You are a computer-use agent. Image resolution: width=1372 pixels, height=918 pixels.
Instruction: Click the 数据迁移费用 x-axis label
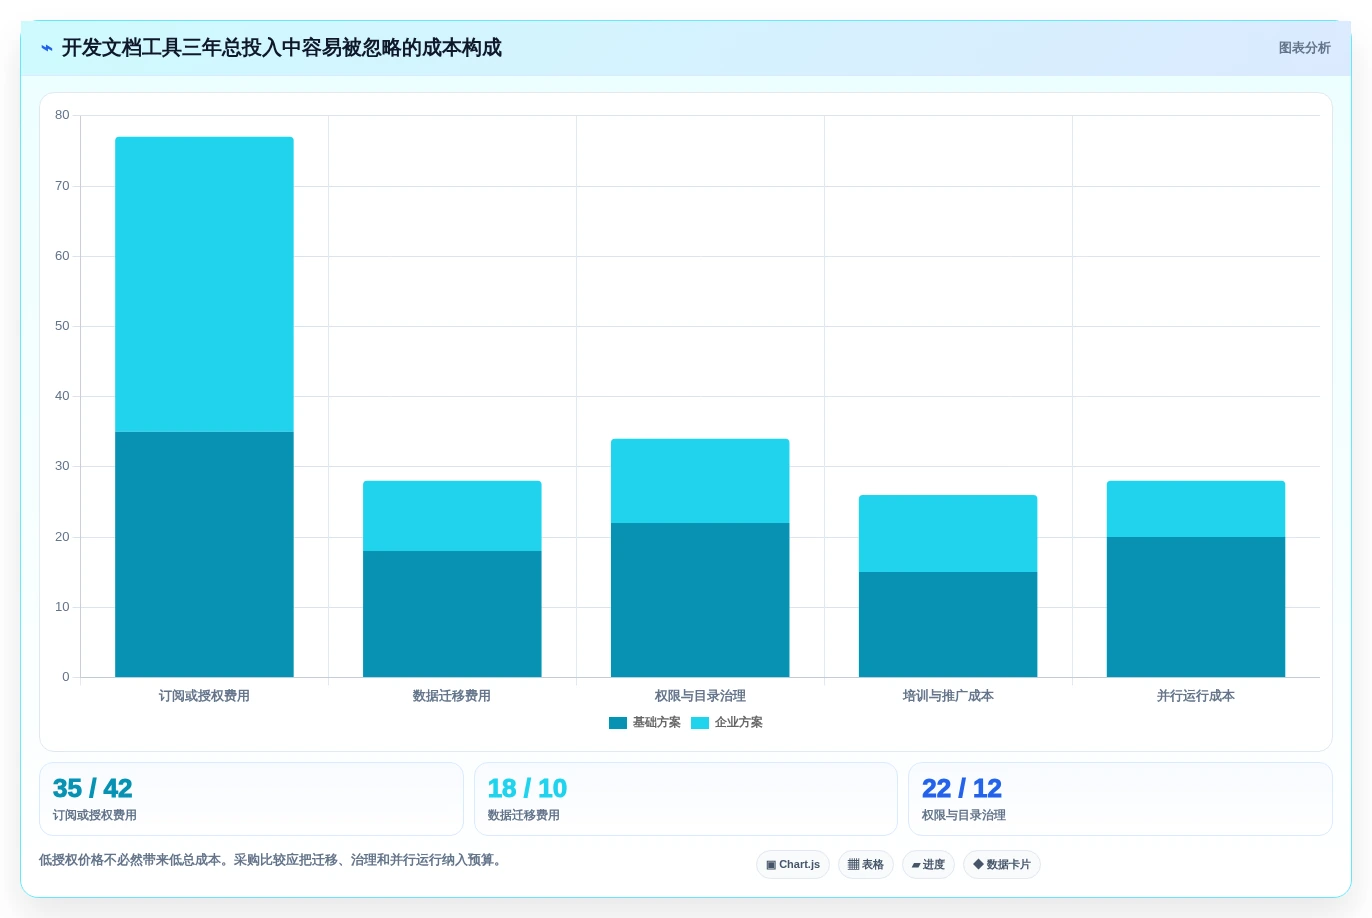pos(452,696)
